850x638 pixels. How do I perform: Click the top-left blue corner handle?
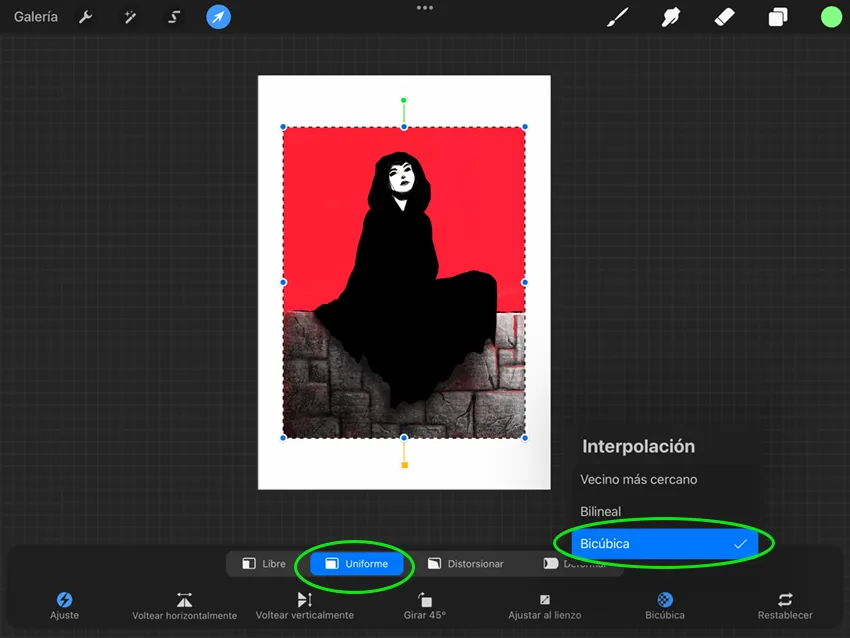click(283, 127)
